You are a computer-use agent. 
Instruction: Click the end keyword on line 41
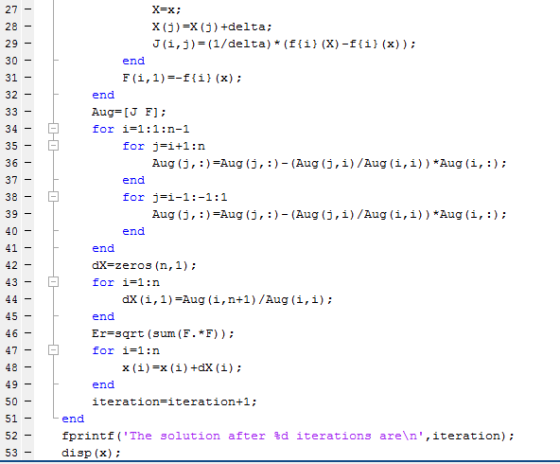coord(103,249)
